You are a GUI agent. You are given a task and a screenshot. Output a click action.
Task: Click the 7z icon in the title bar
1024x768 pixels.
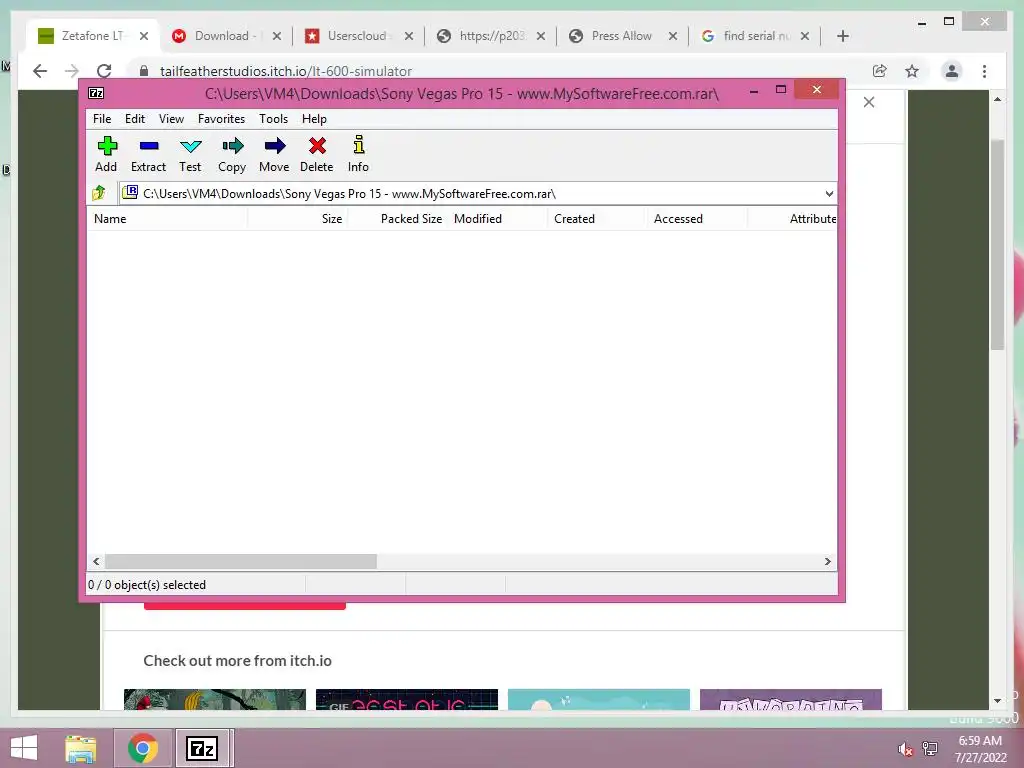click(96, 93)
